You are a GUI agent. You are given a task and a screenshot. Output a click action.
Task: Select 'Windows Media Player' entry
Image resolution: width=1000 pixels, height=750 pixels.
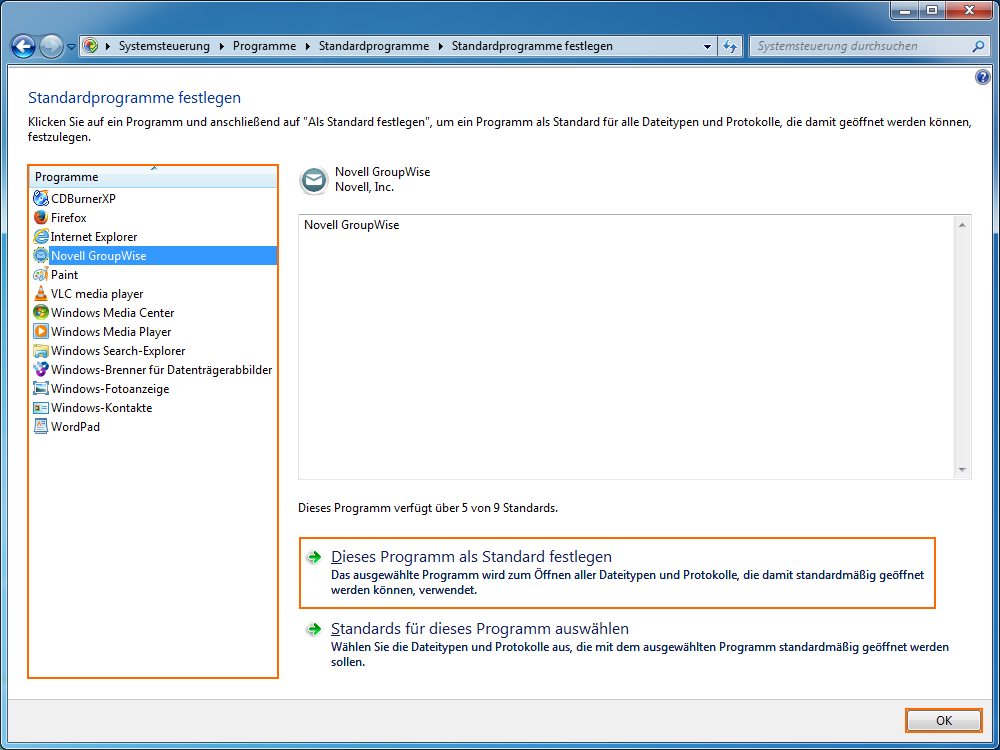[x=111, y=332]
